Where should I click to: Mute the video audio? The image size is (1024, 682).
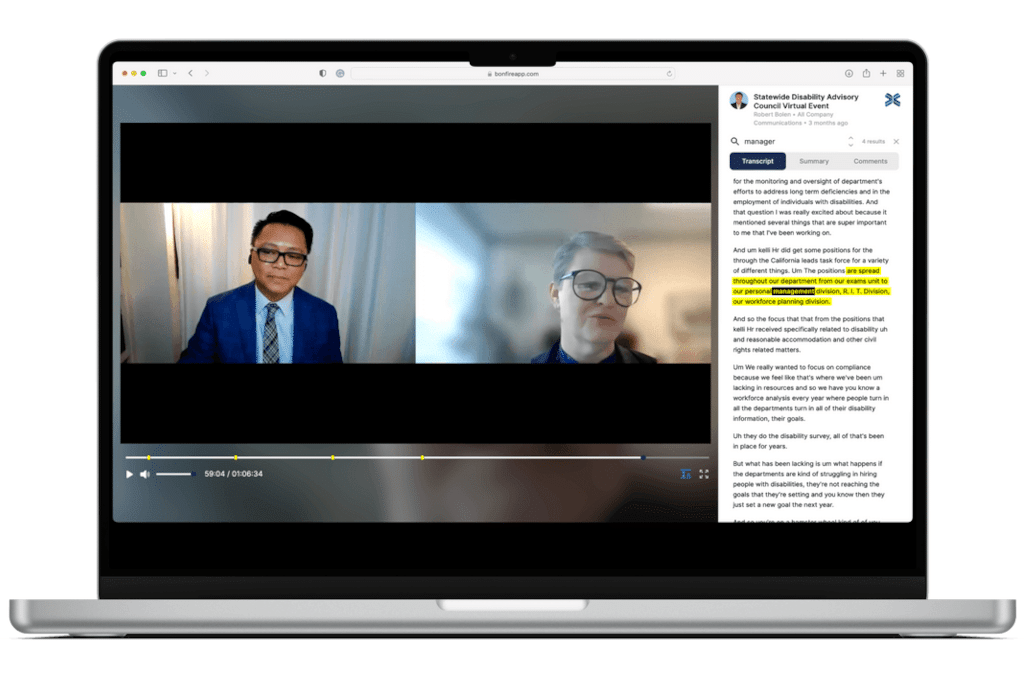pos(144,474)
